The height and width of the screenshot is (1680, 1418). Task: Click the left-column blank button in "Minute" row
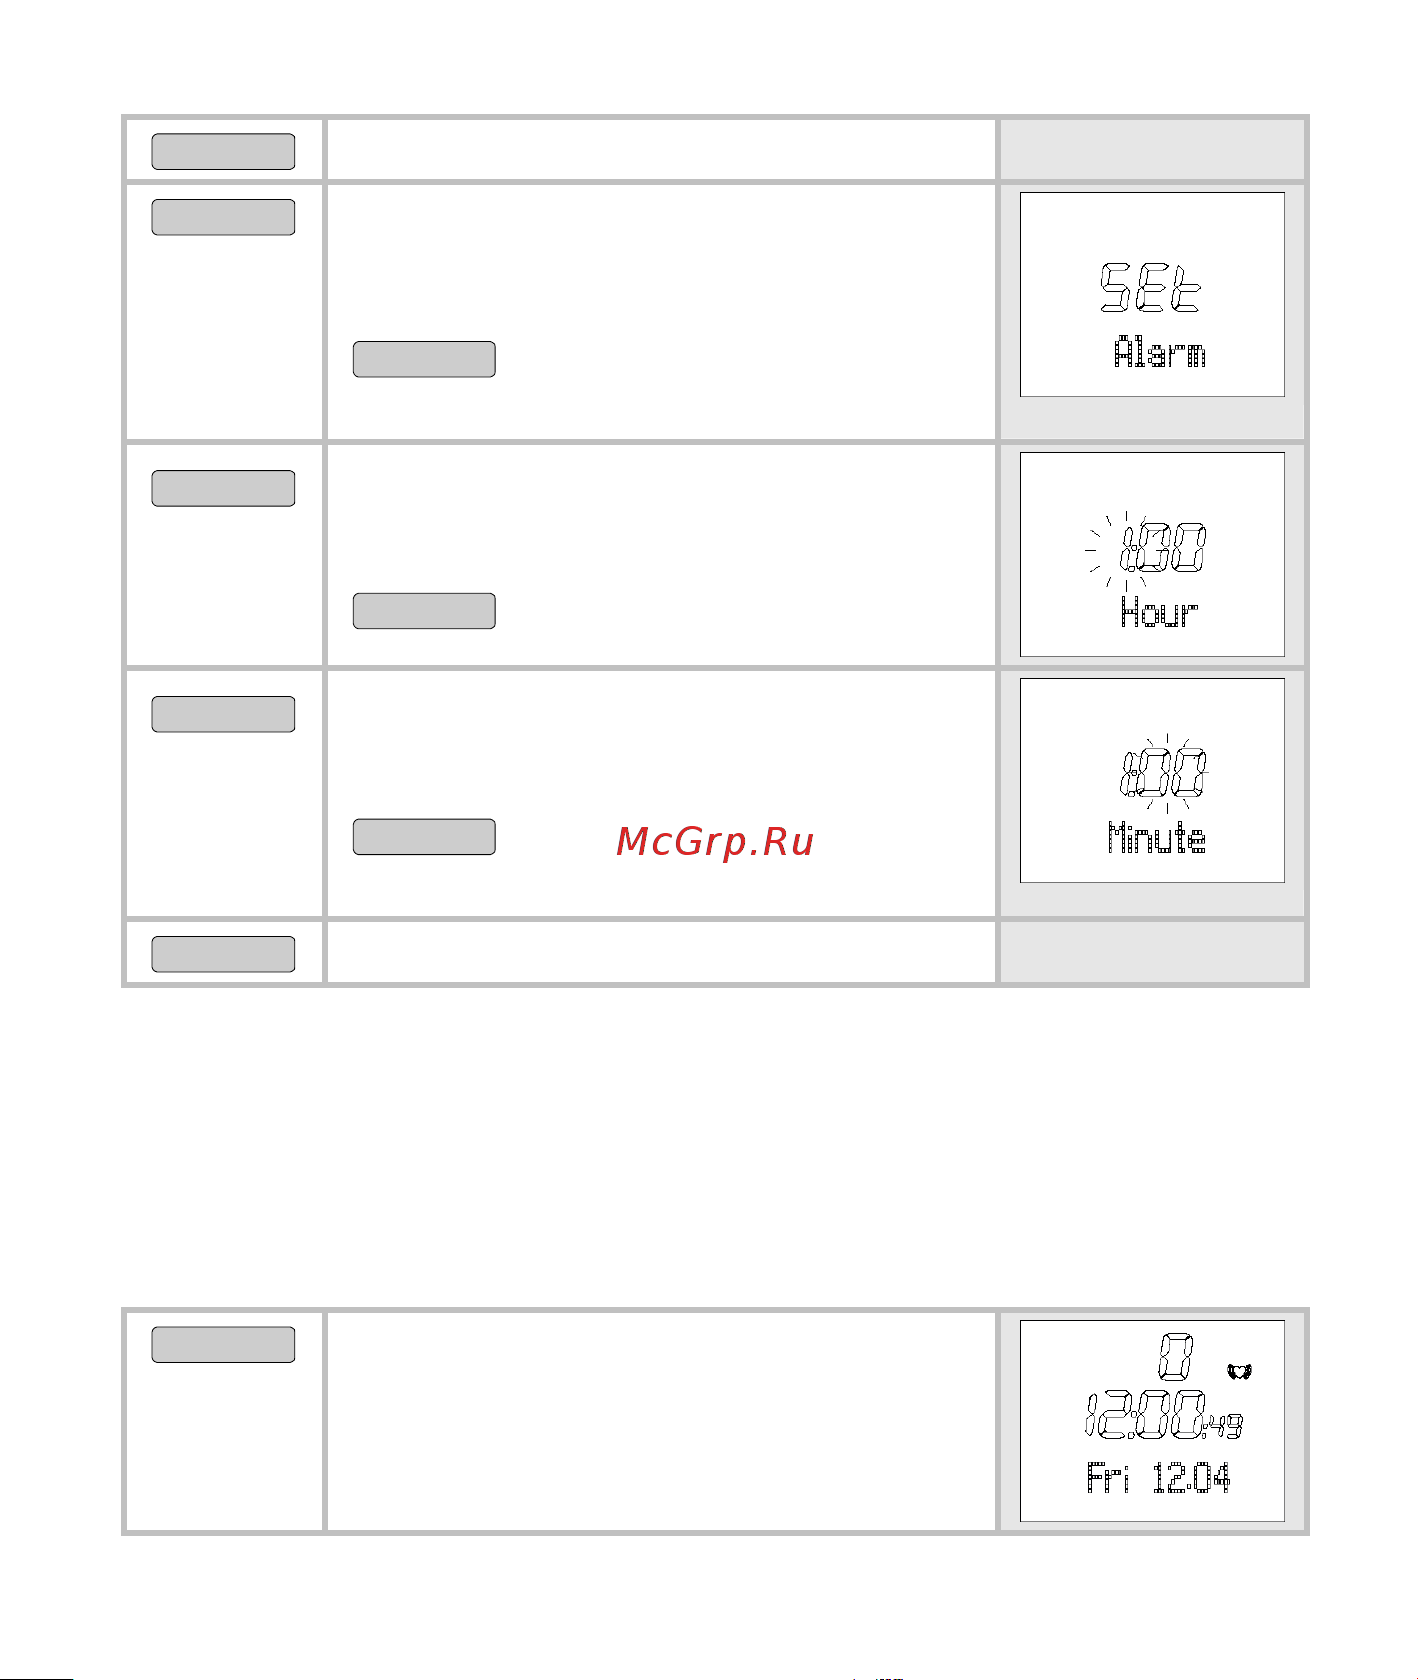(223, 714)
